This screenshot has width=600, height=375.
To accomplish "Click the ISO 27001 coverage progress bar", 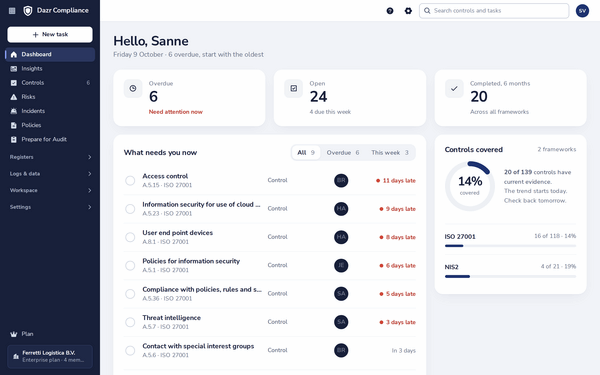I will [510, 246].
